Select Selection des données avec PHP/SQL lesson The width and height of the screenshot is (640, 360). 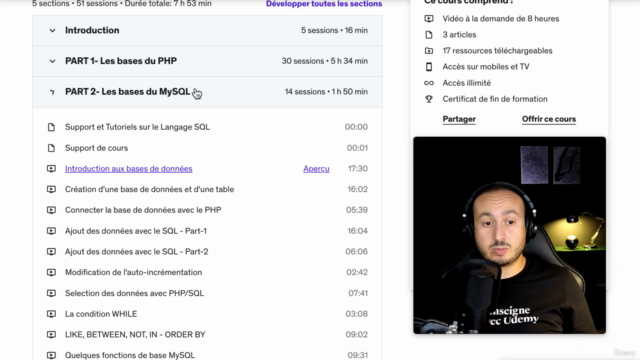[134, 293]
